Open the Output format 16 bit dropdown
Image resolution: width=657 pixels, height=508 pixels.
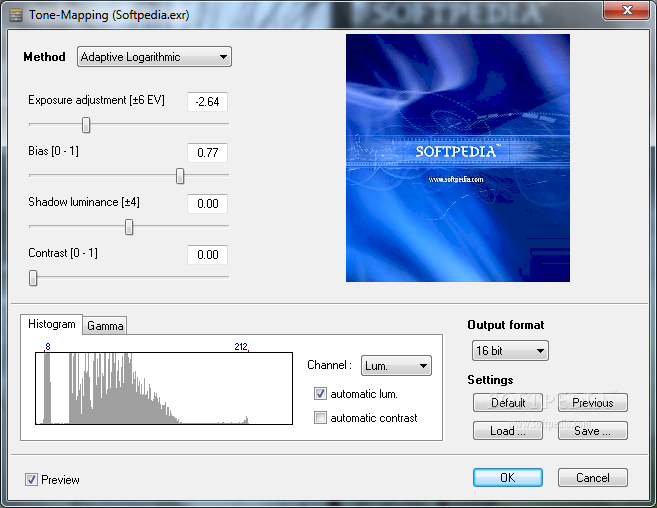coord(510,350)
